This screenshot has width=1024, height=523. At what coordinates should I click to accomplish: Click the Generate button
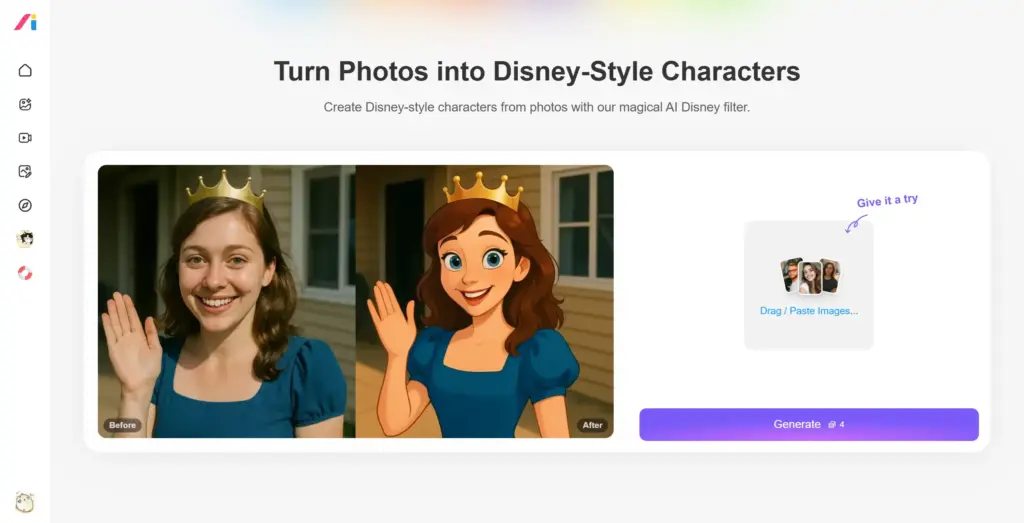(x=808, y=424)
